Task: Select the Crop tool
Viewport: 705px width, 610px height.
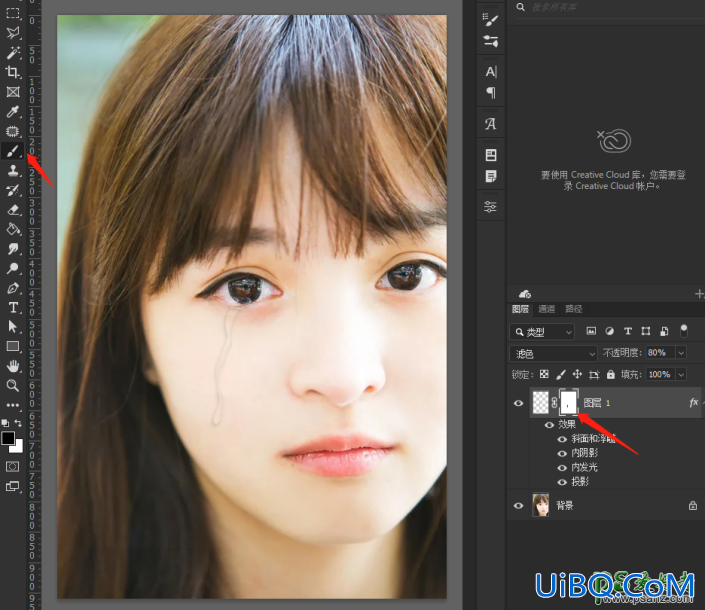Action: [x=13, y=72]
